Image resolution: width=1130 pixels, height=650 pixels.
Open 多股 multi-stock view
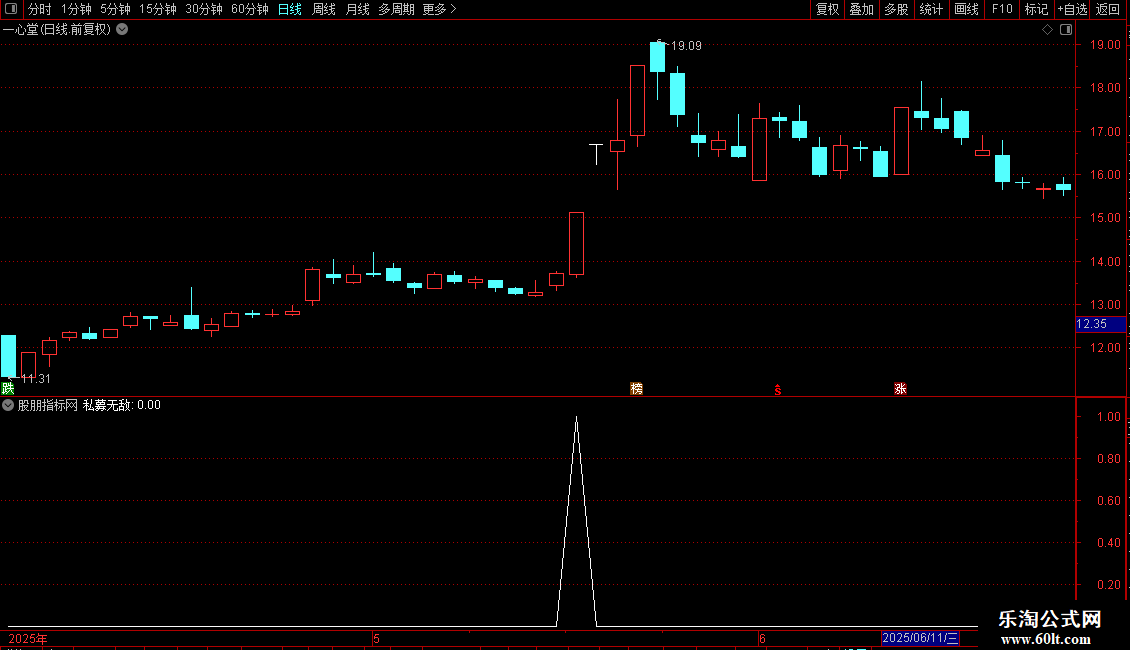896,9
